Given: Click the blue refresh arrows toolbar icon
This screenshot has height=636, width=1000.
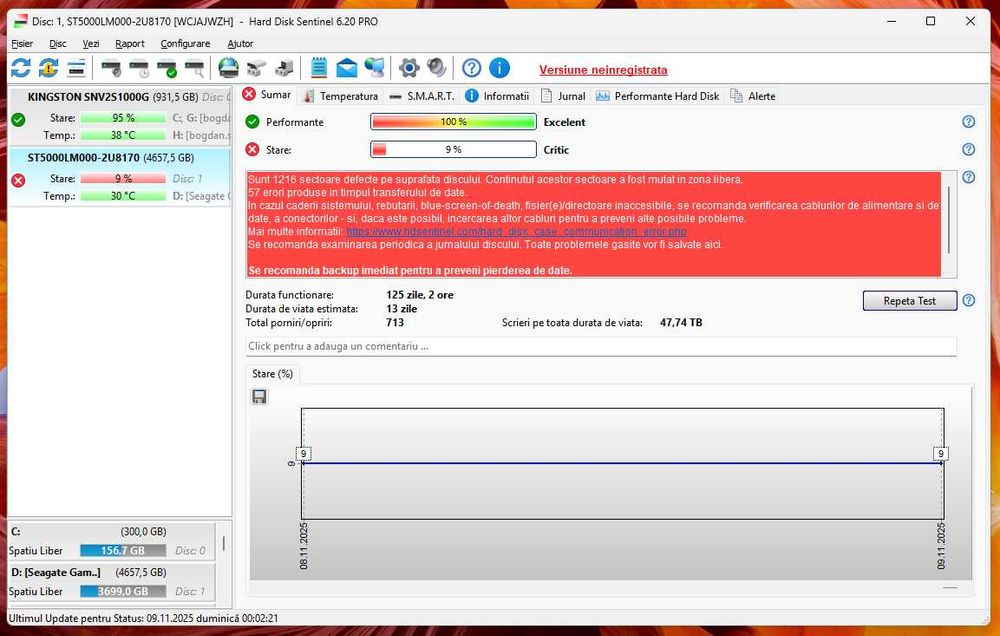Looking at the screenshot, I should pos(20,68).
